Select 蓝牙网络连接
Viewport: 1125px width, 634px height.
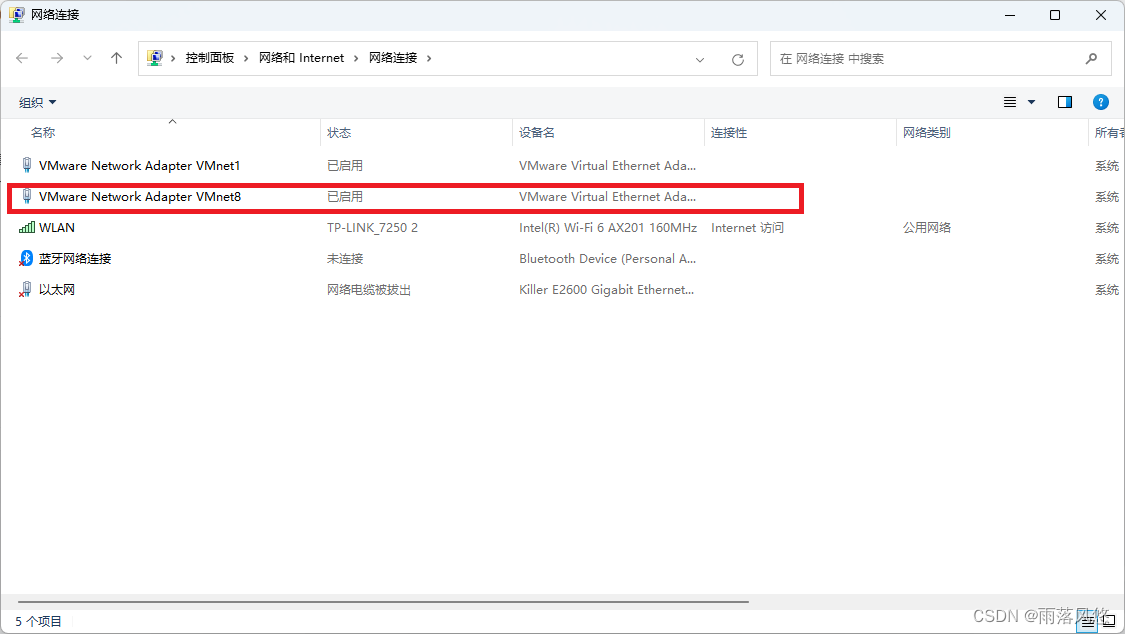75,259
